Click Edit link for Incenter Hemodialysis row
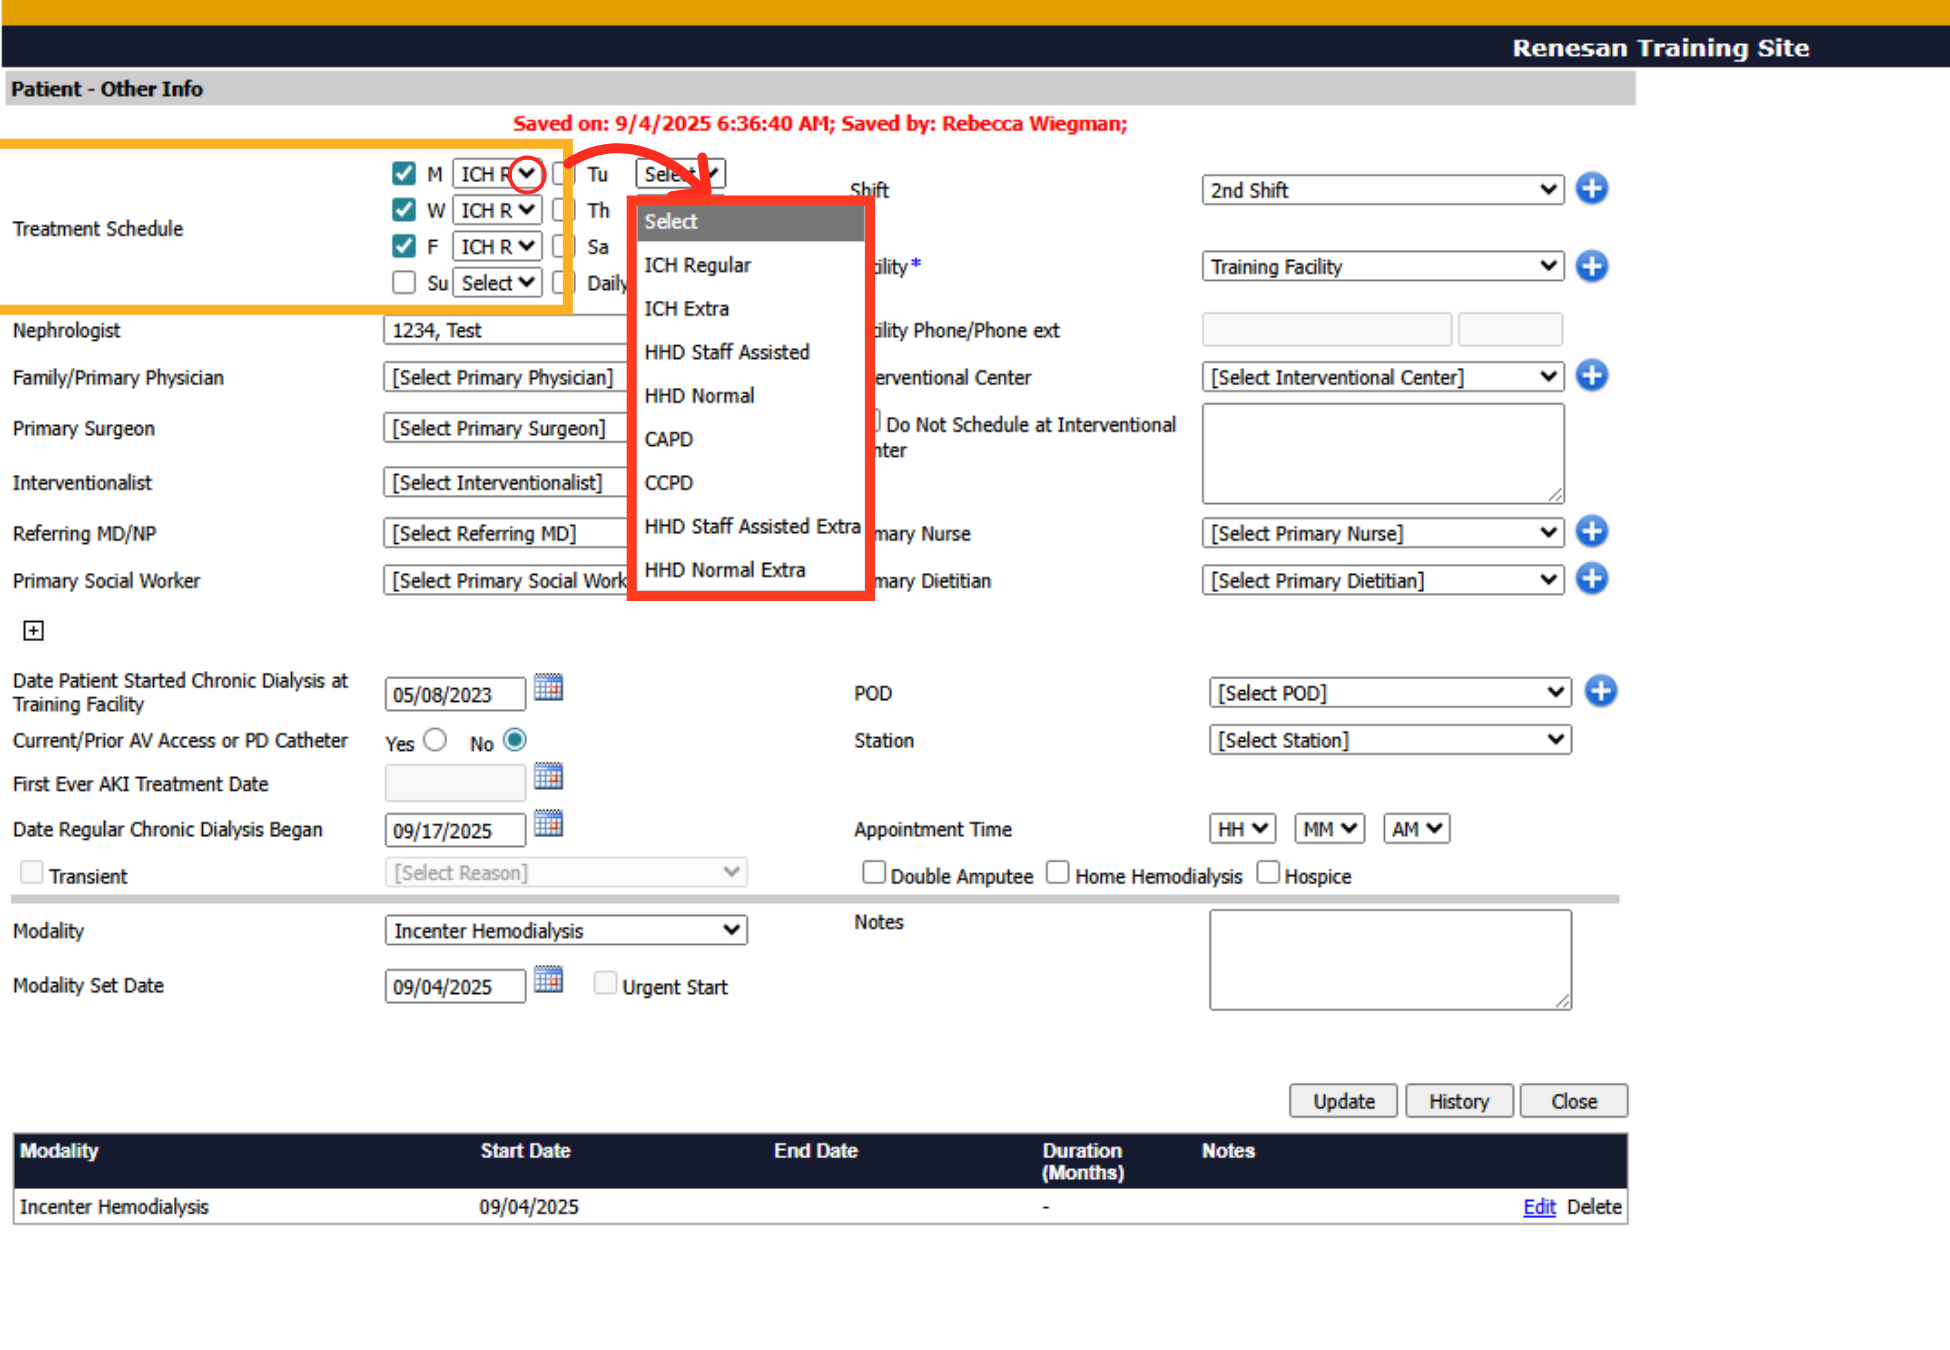 pyautogui.click(x=1539, y=1207)
